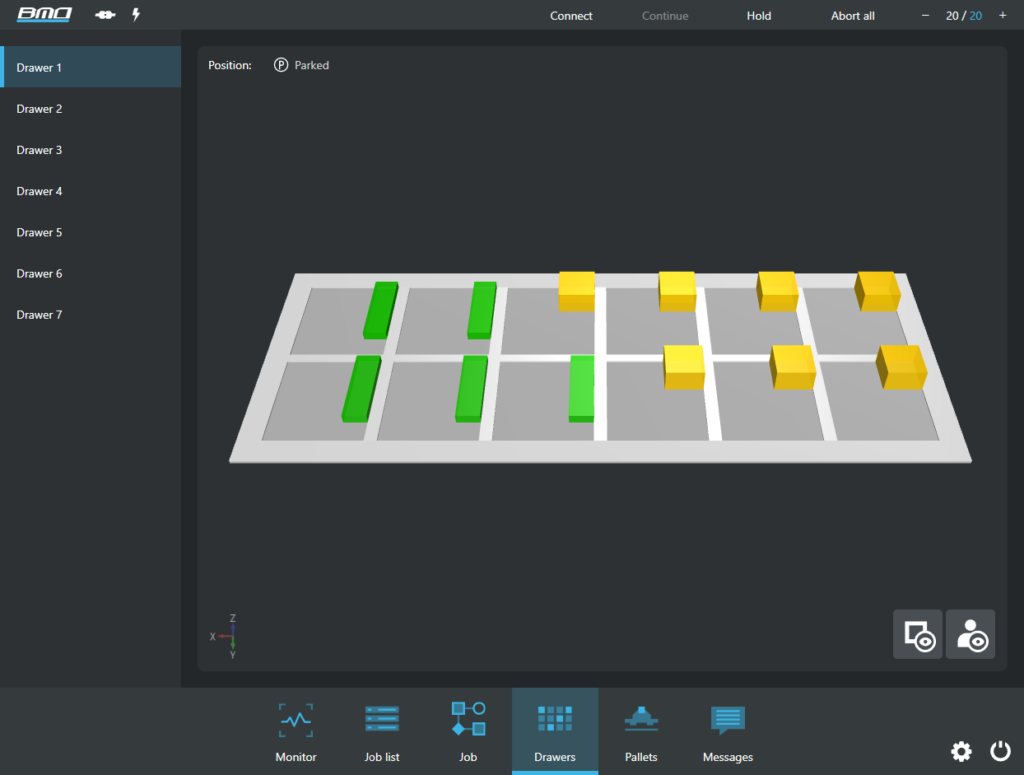Viewport: 1024px width, 775px height.
Task: Click the Hold button
Action: (759, 16)
